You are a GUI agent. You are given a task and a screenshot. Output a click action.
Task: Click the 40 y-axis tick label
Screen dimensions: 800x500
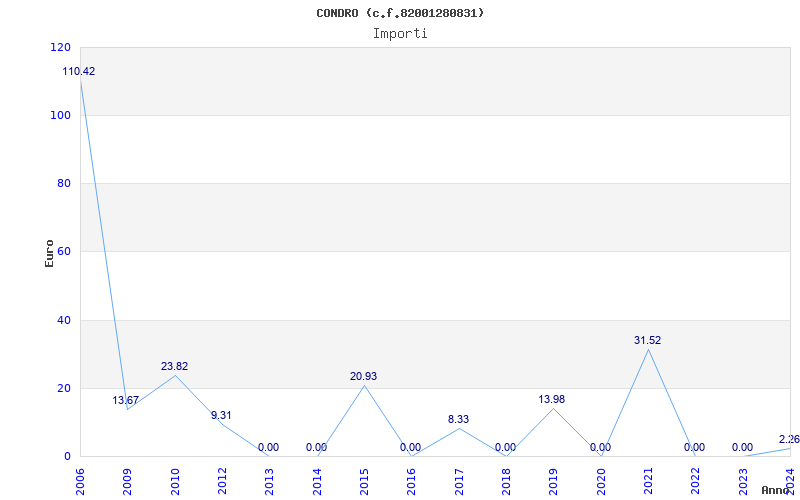pyautogui.click(x=63, y=320)
